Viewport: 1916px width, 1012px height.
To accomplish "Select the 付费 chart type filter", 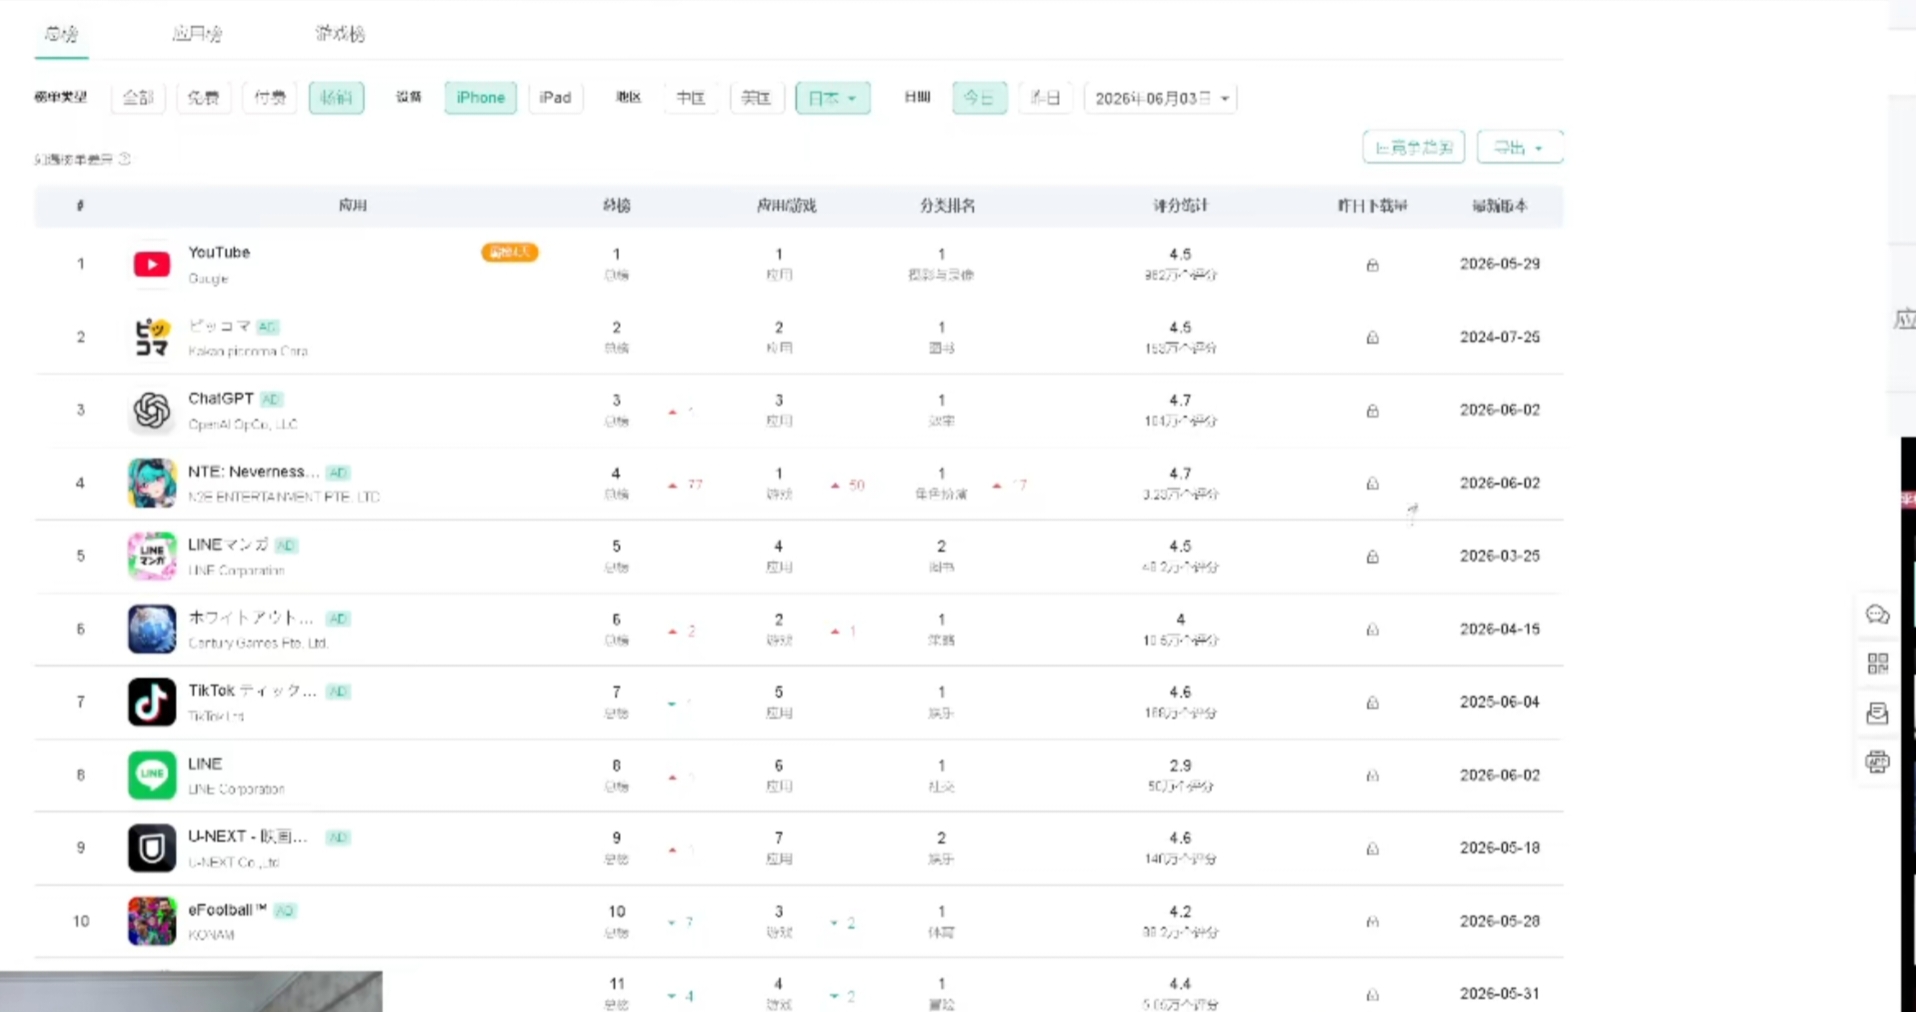I will (270, 98).
